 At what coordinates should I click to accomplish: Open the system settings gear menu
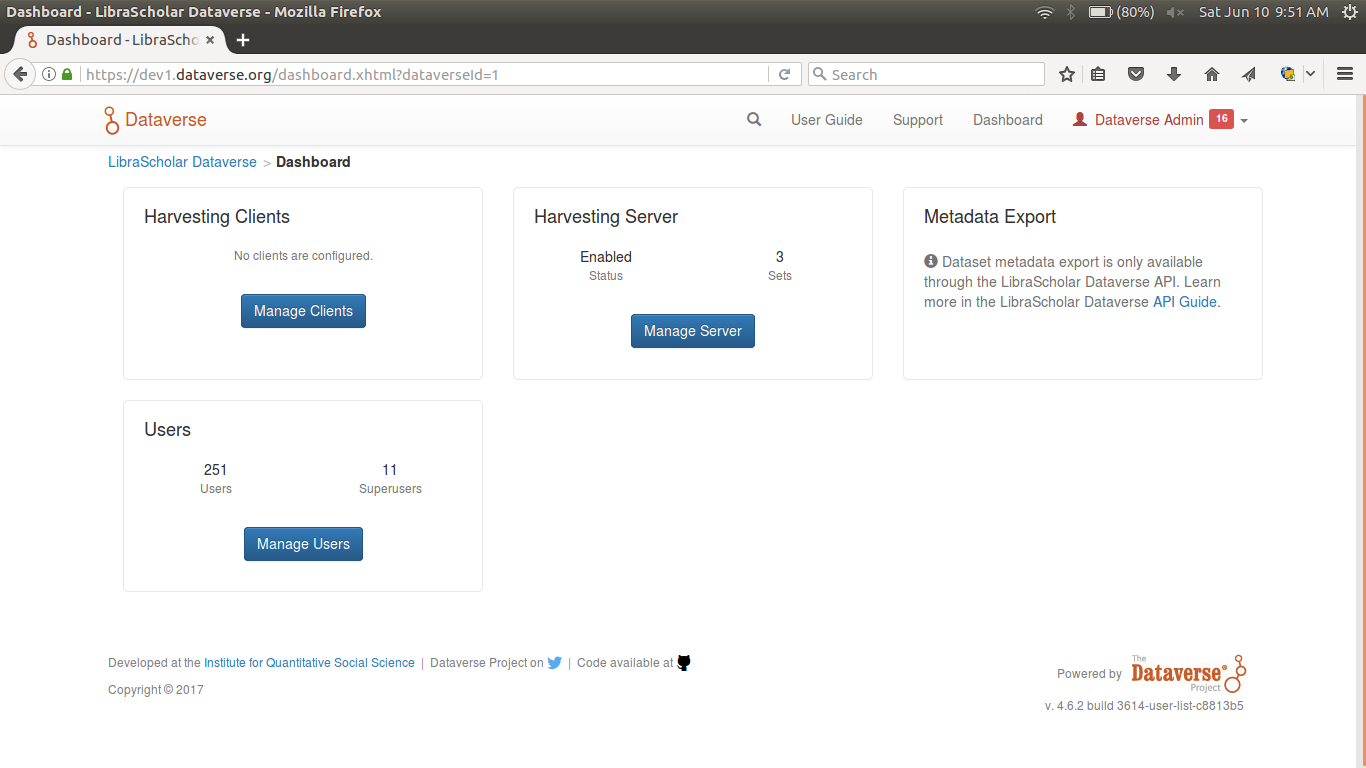[1348, 12]
